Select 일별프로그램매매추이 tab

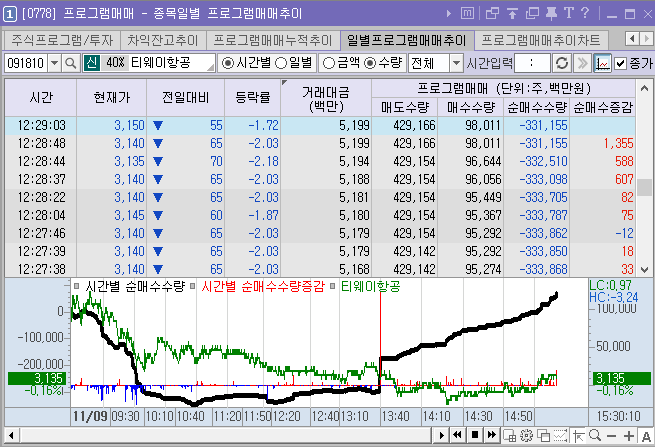tap(406, 40)
